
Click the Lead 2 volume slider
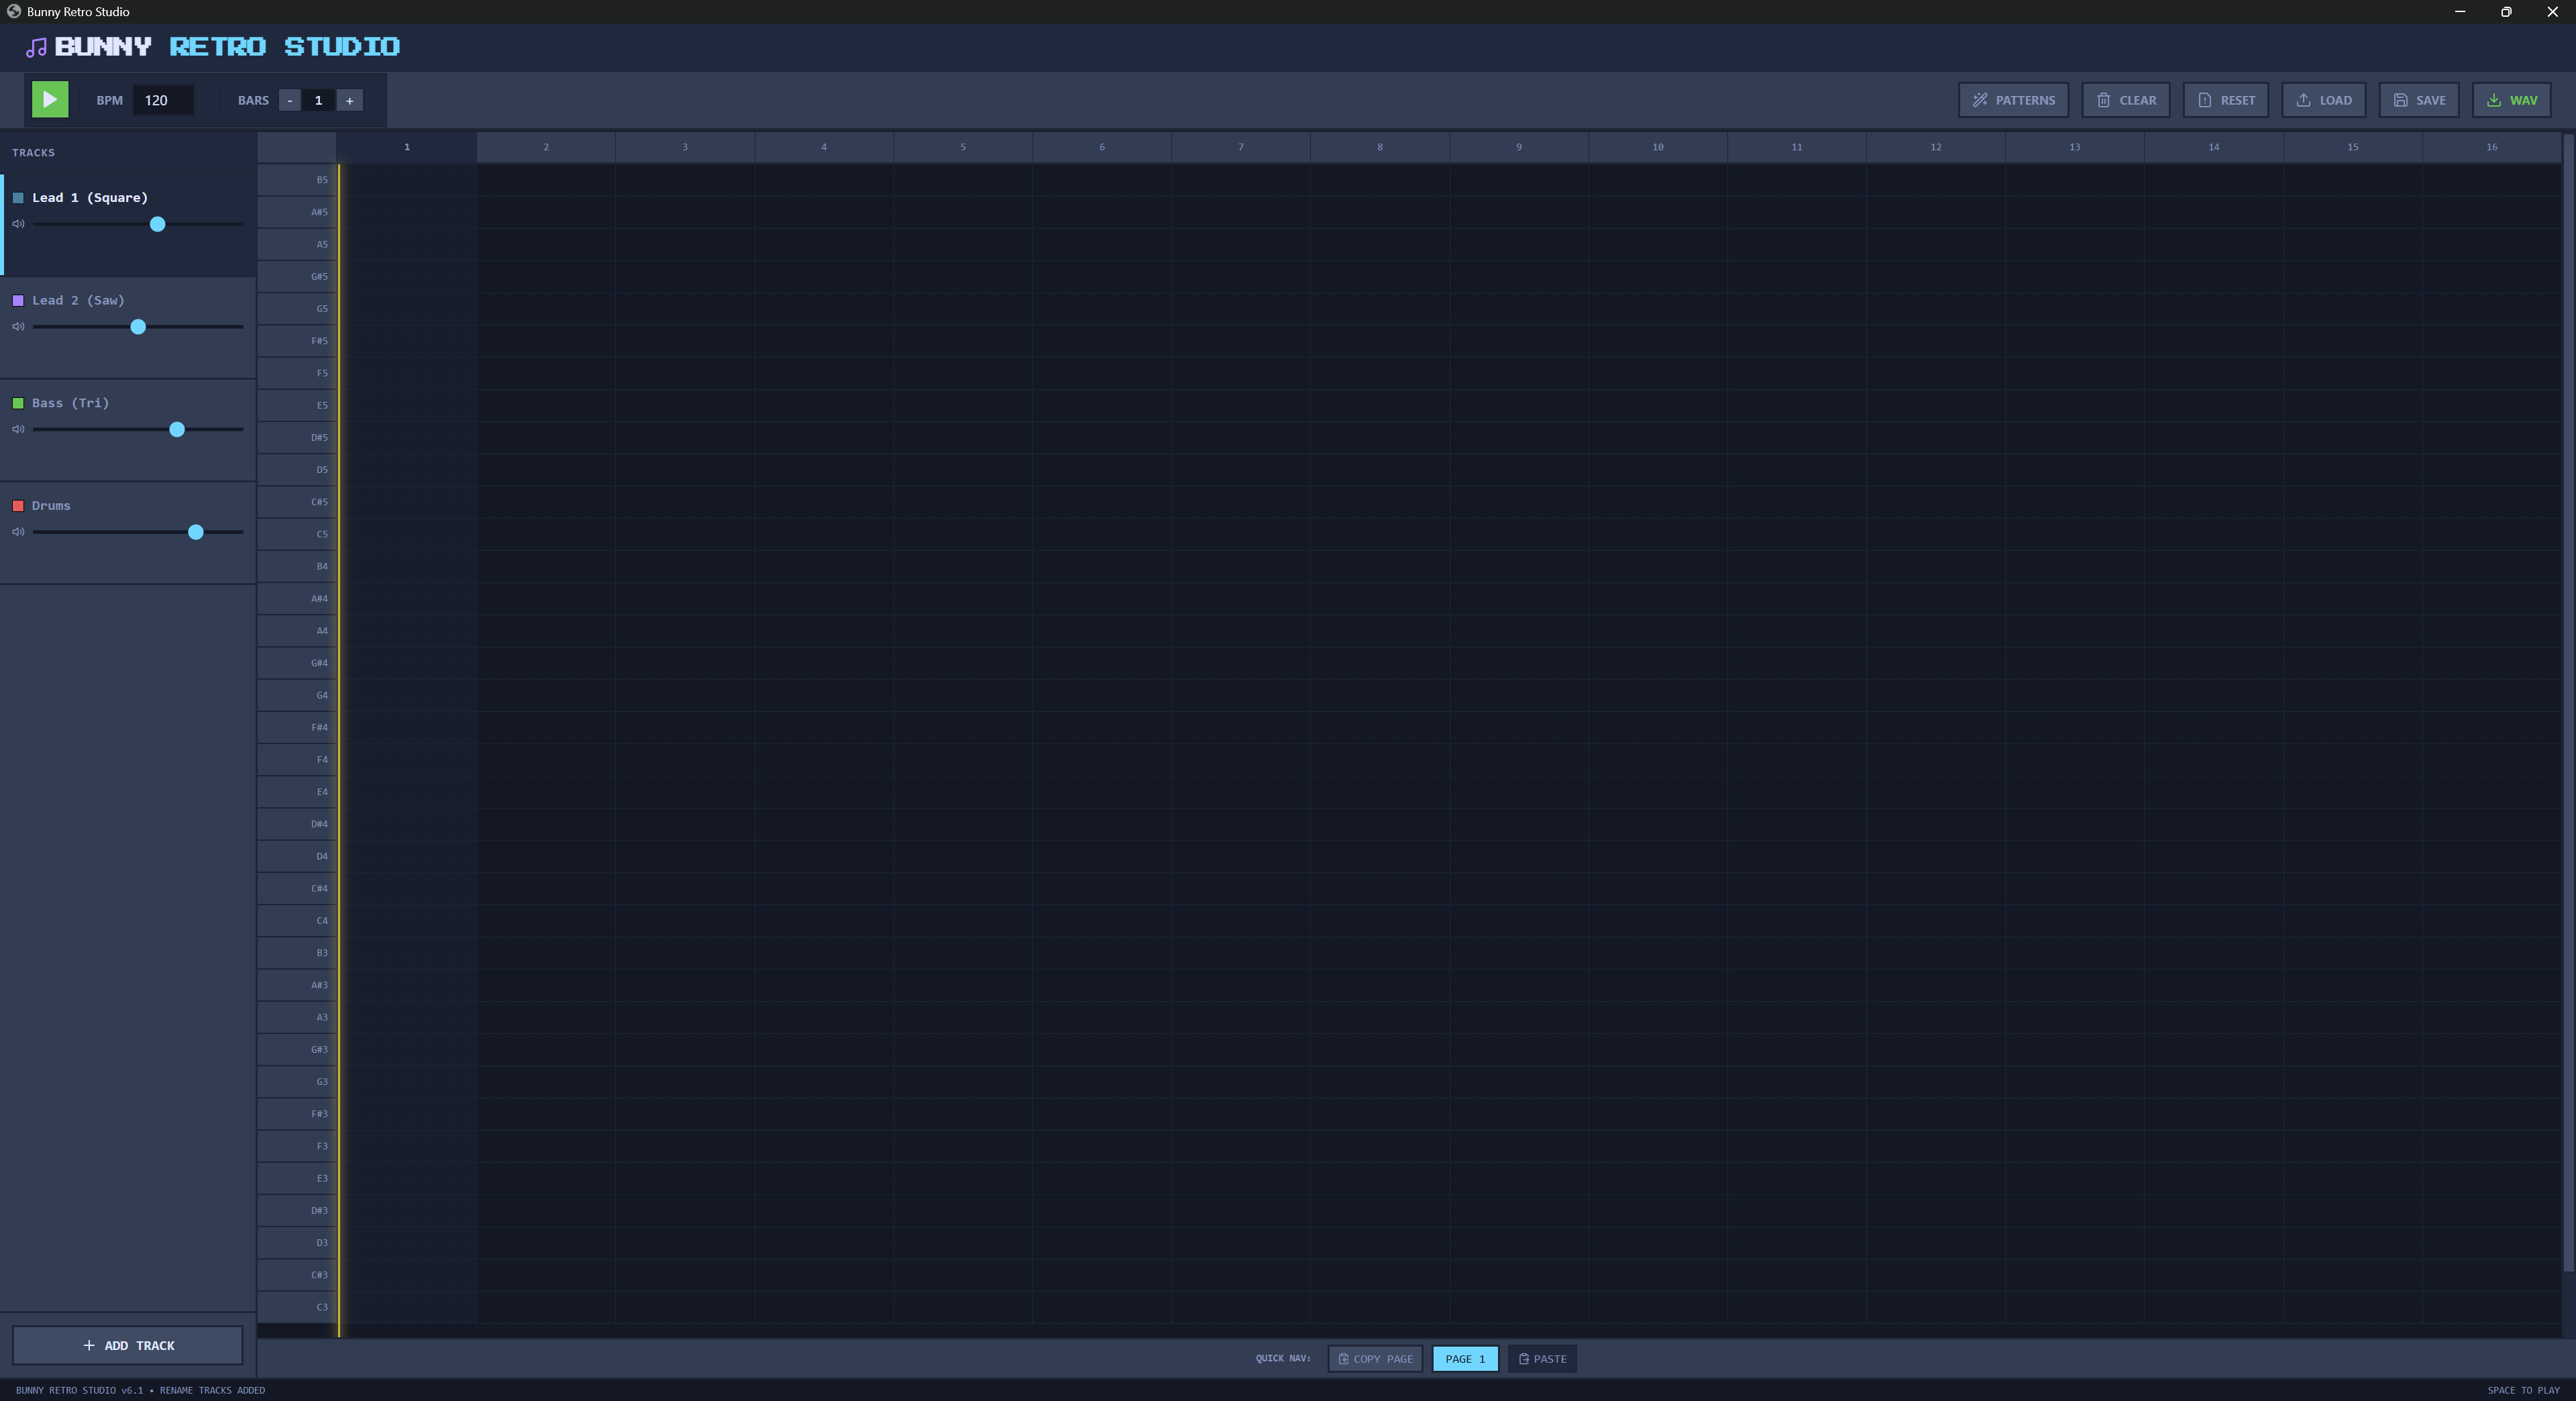138,327
